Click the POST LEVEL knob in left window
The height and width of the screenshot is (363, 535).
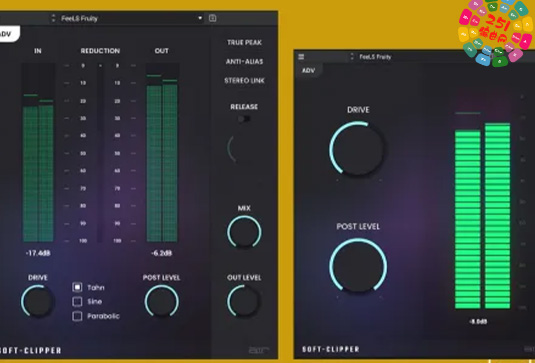click(161, 302)
